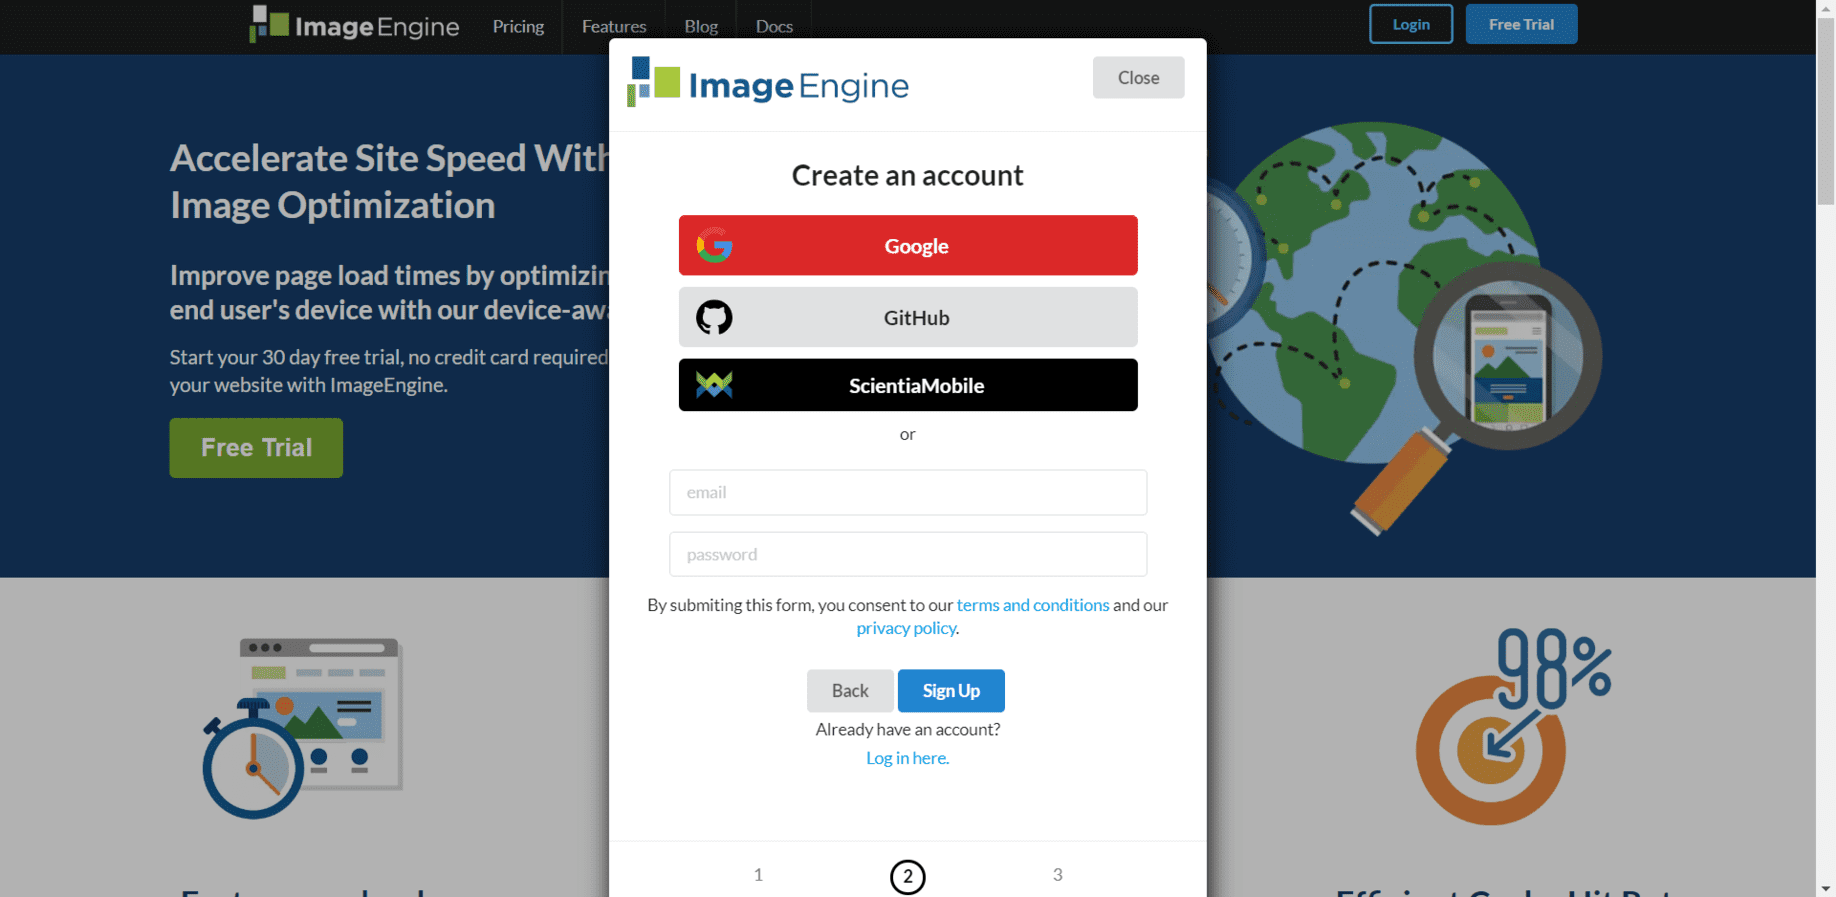Image resolution: width=1836 pixels, height=897 pixels.
Task: Click the 98% target illustration
Action: [x=1513, y=726]
